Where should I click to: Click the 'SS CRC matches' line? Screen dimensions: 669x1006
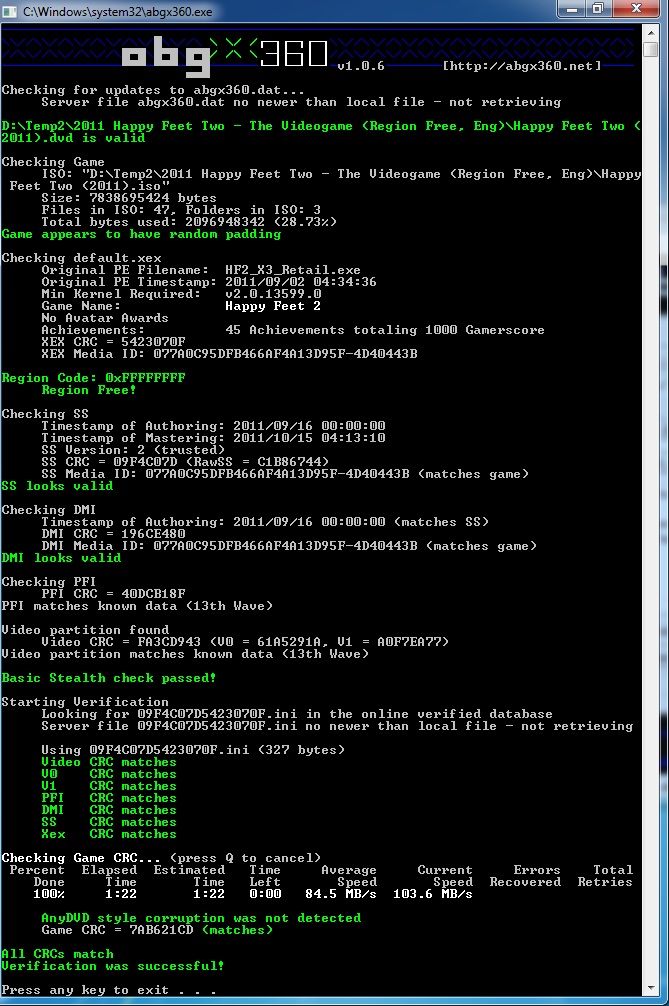(x=108, y=822)
